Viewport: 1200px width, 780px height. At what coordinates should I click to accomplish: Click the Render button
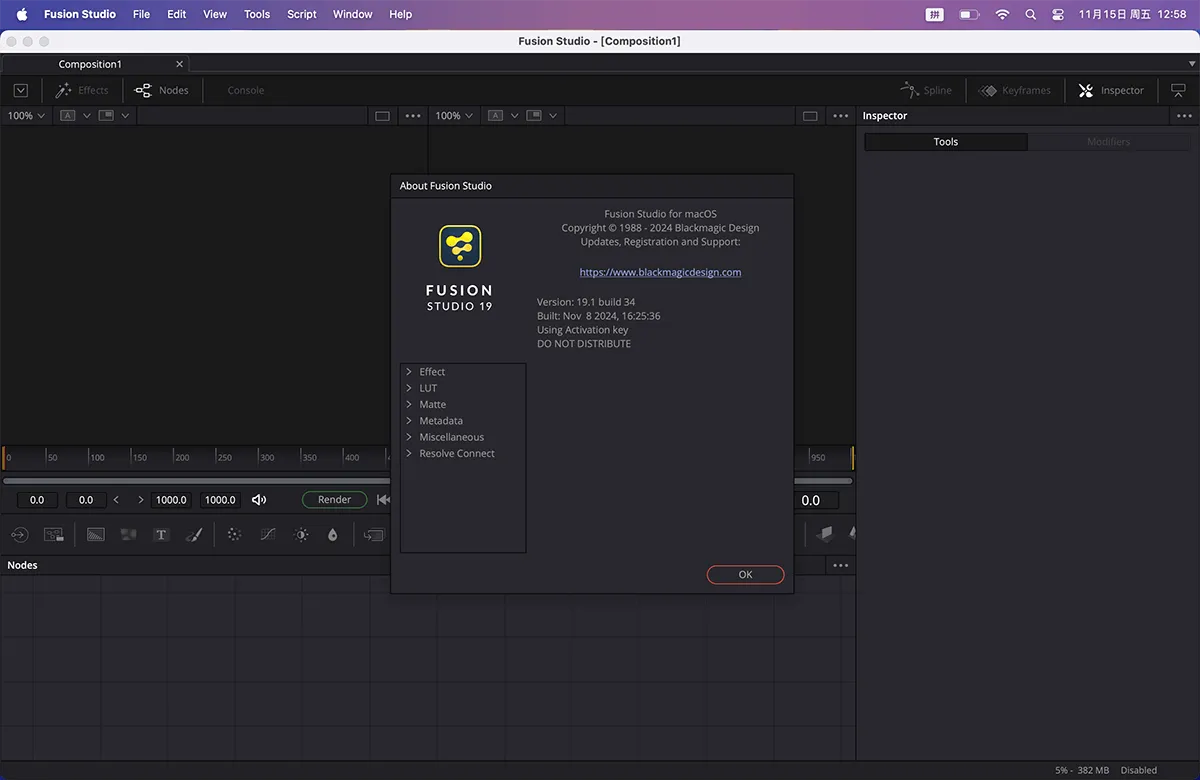pyautogui.click(x=334, y=500)
